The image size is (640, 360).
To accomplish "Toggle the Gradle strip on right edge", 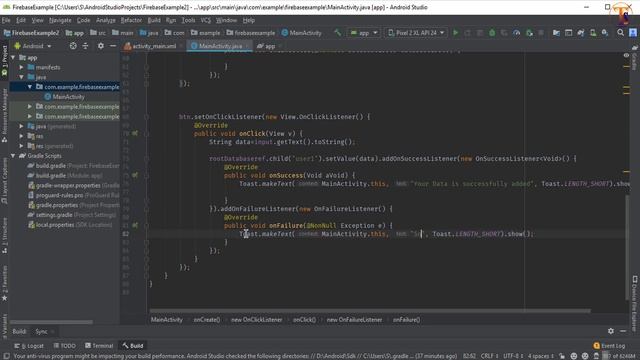I will 635,58.
